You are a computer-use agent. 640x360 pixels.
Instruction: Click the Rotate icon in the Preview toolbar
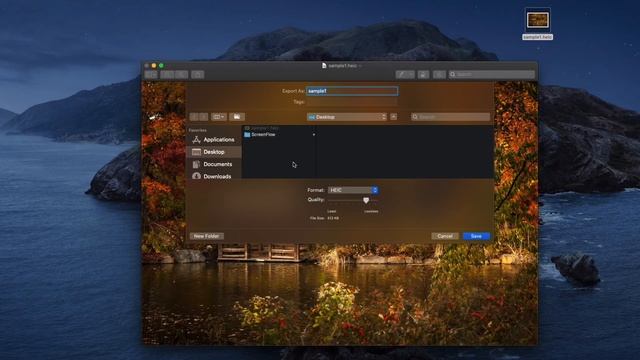(x=423, y=74)
